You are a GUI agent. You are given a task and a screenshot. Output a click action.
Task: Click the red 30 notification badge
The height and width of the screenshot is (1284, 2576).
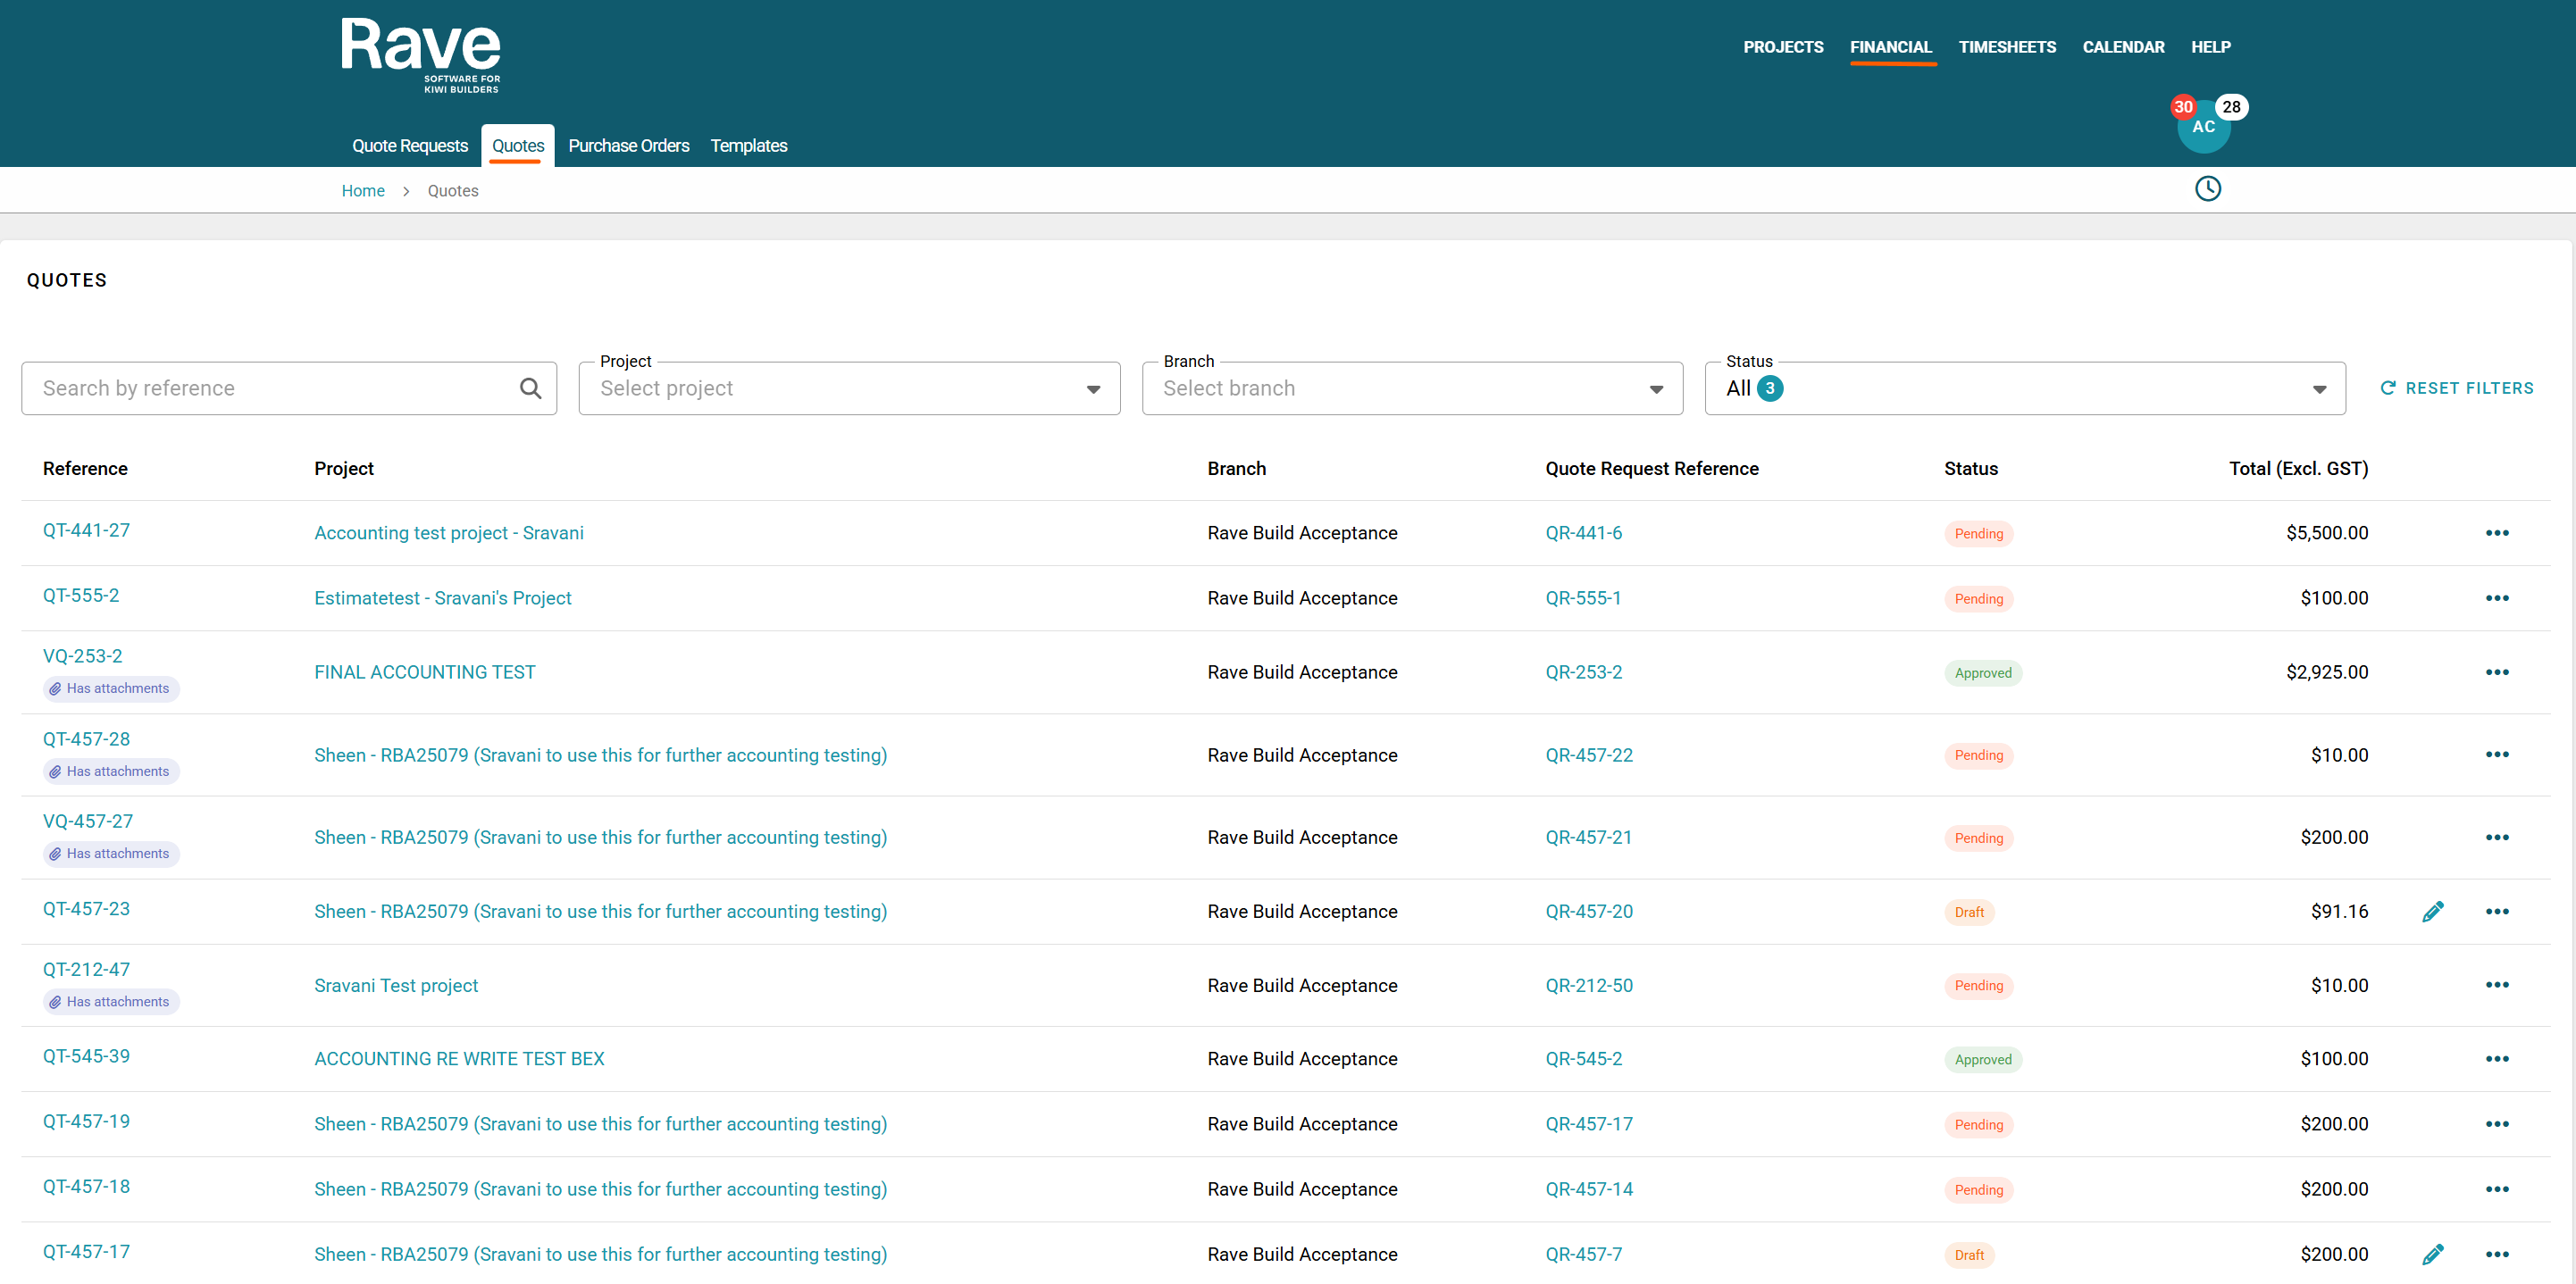pyautogui.click(x=2182, y=107)
